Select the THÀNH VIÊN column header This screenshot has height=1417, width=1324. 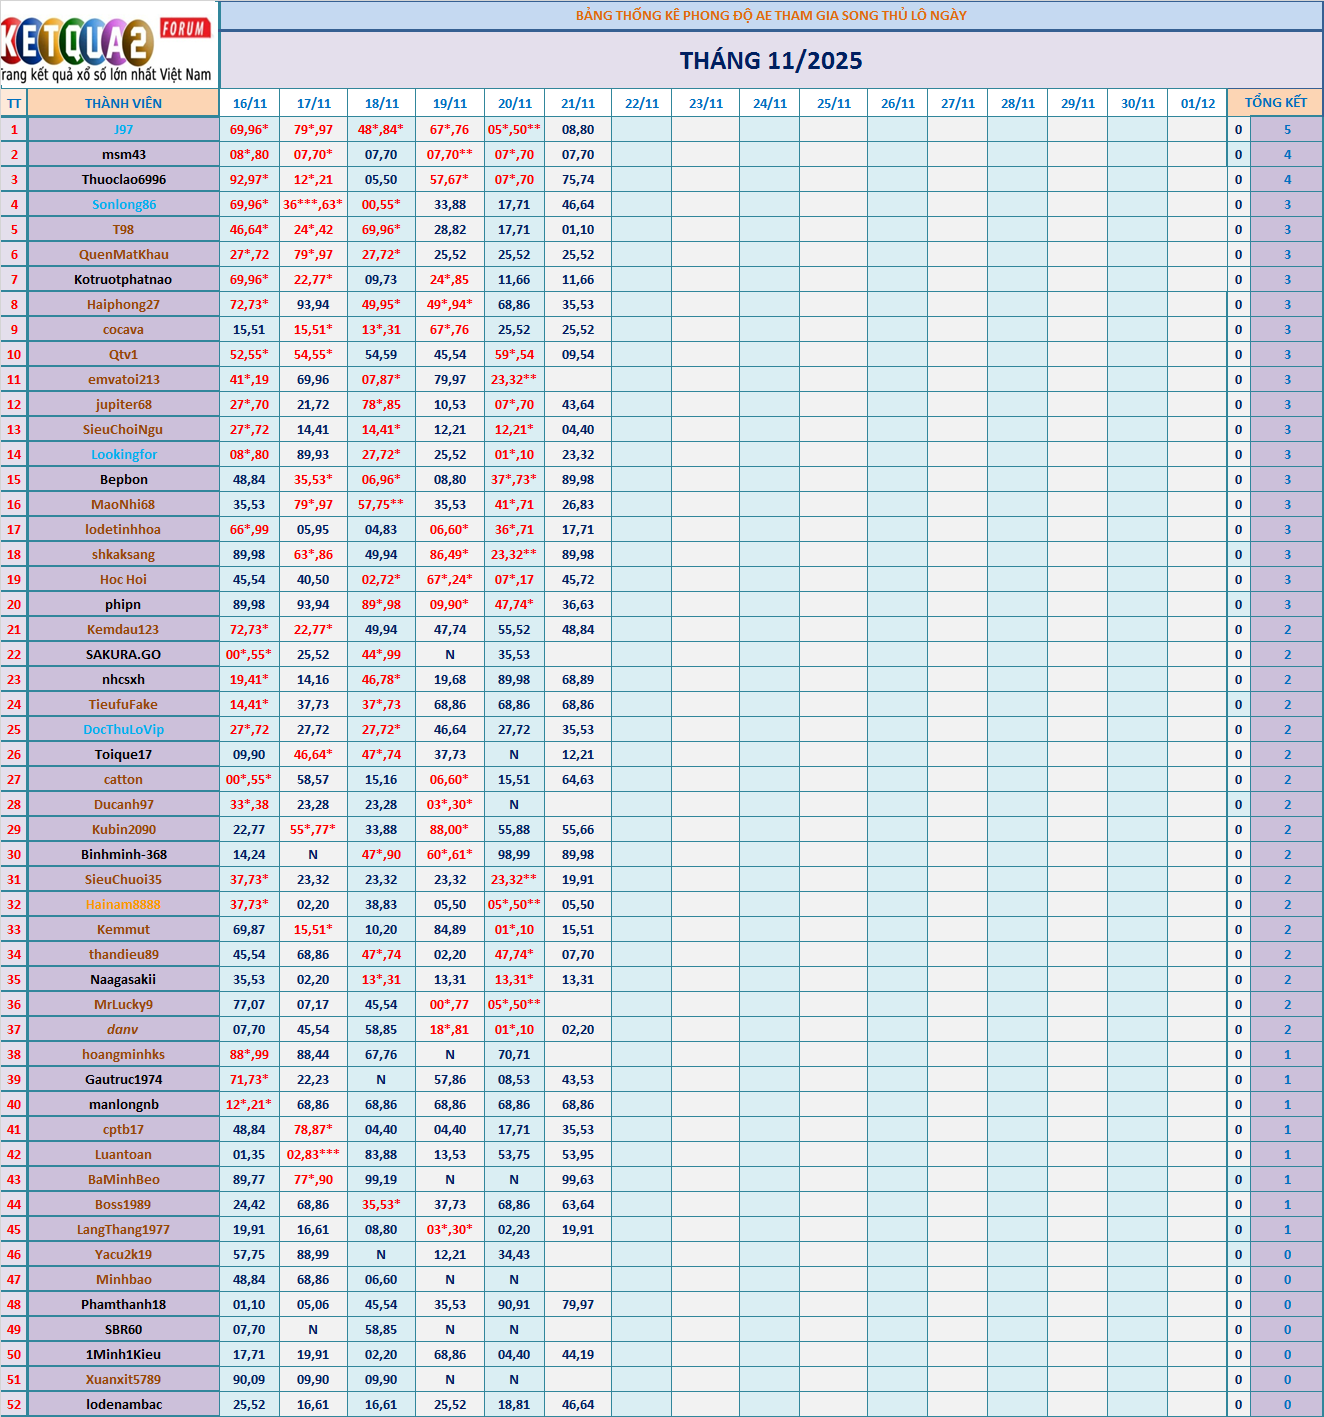pos(123,103)
